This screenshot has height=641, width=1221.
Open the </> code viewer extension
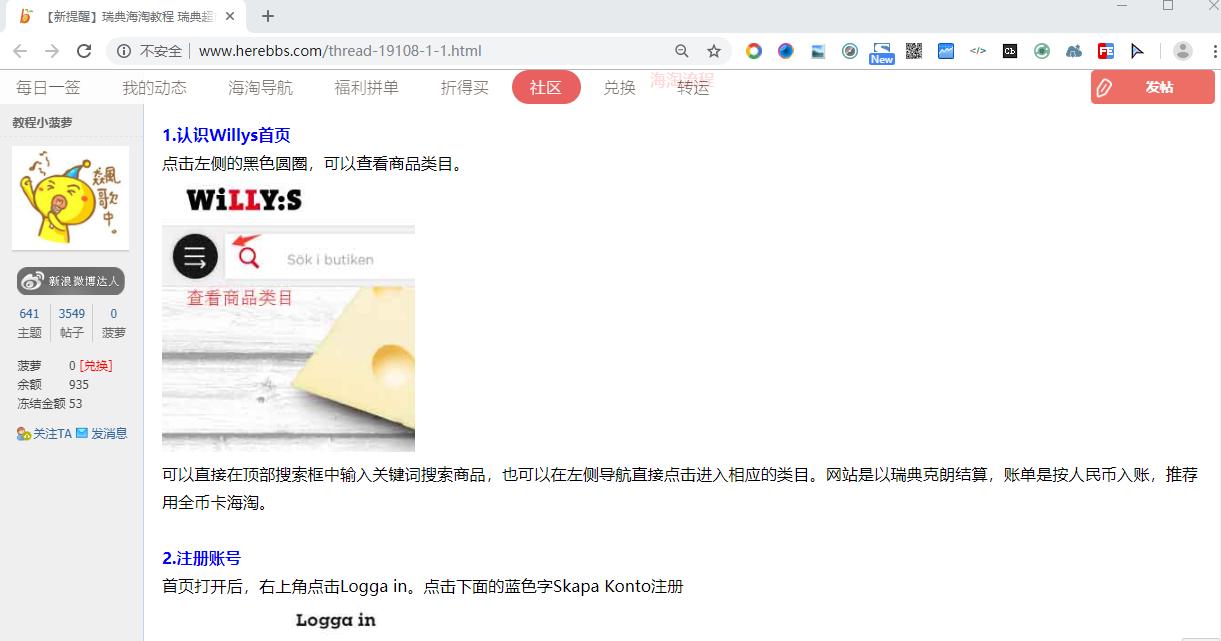click(977, 51)
